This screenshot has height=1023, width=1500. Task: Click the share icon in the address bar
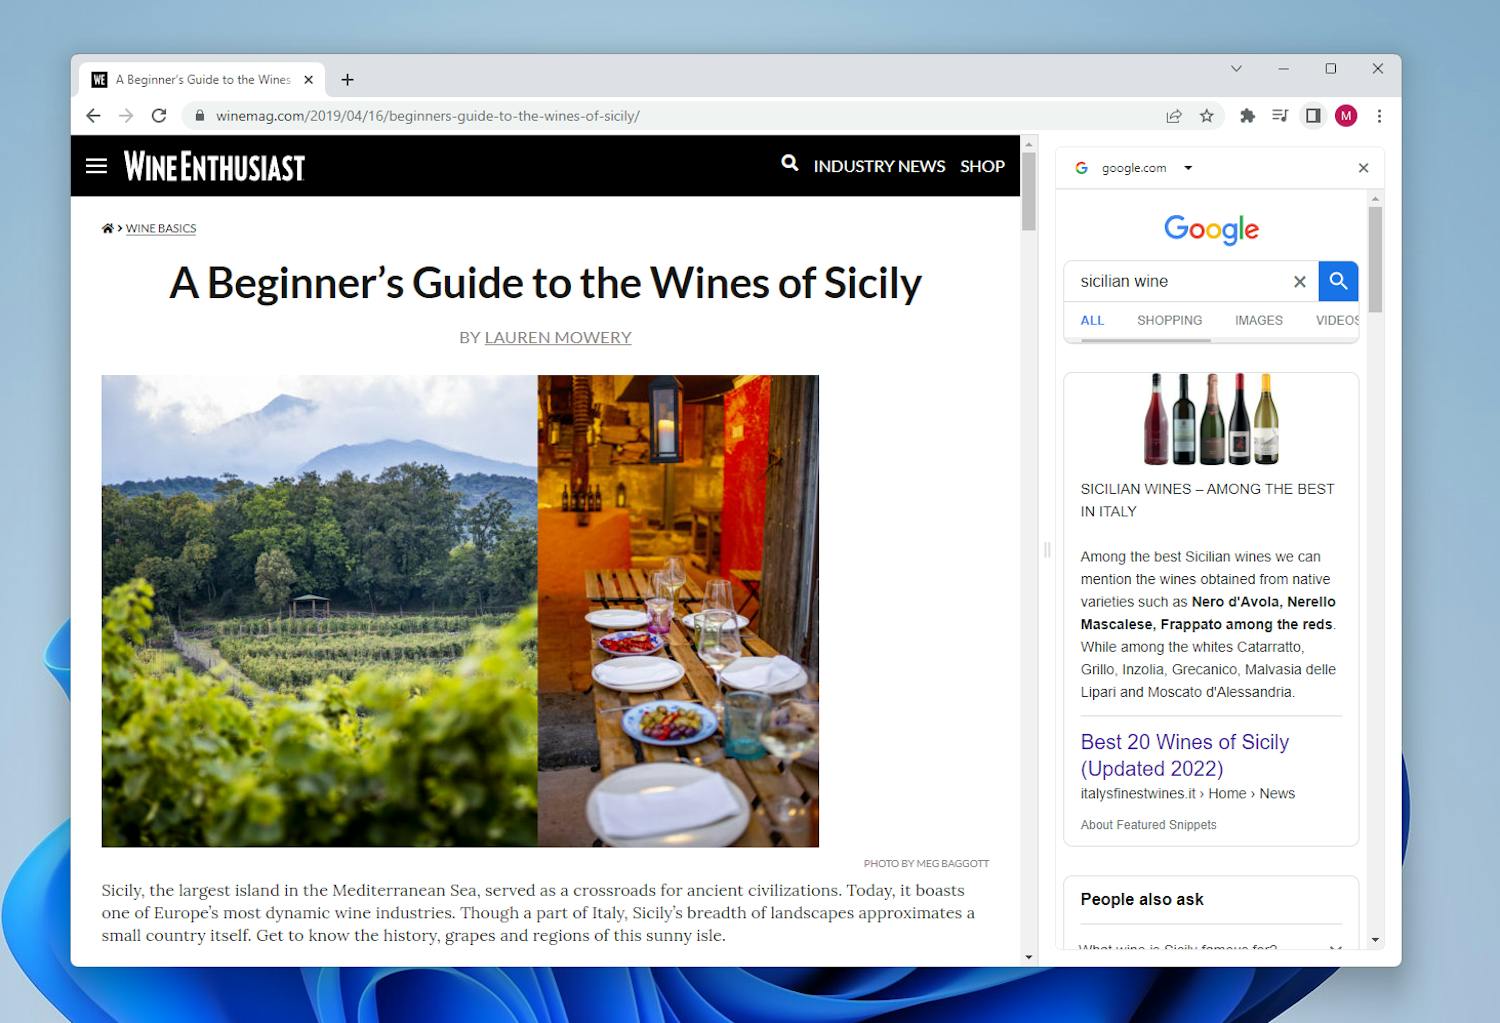tap(1172, 115)
